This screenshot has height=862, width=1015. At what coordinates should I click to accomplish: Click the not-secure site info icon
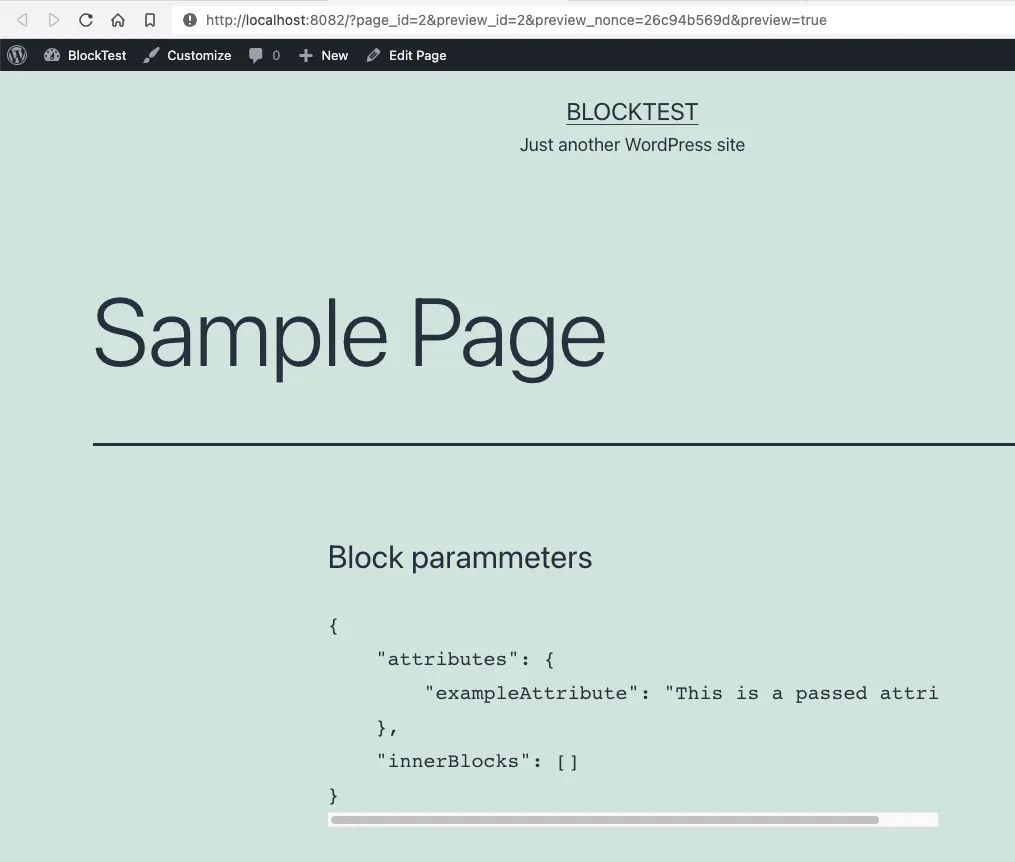[190, 20]
